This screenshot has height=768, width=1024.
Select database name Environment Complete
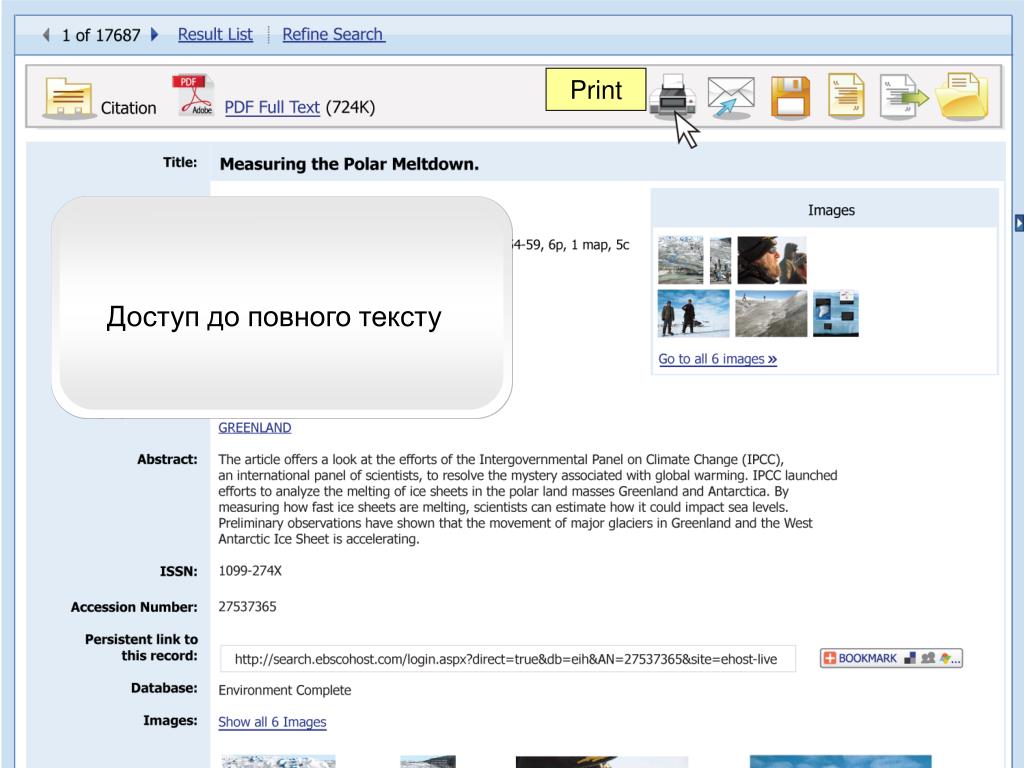pyautogui.click(x=285, y=690)
